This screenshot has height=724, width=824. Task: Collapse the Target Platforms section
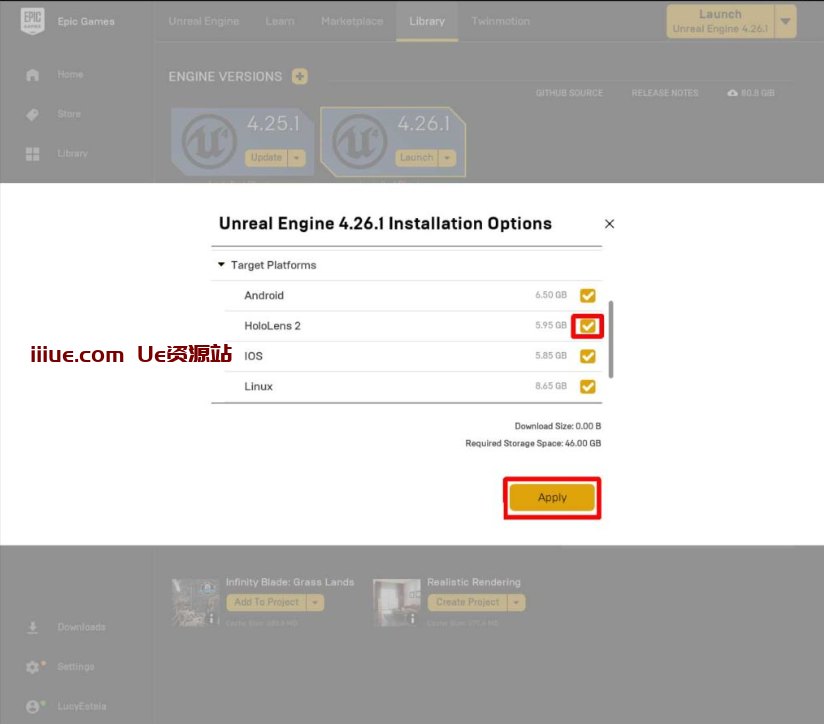coord(221,266)
